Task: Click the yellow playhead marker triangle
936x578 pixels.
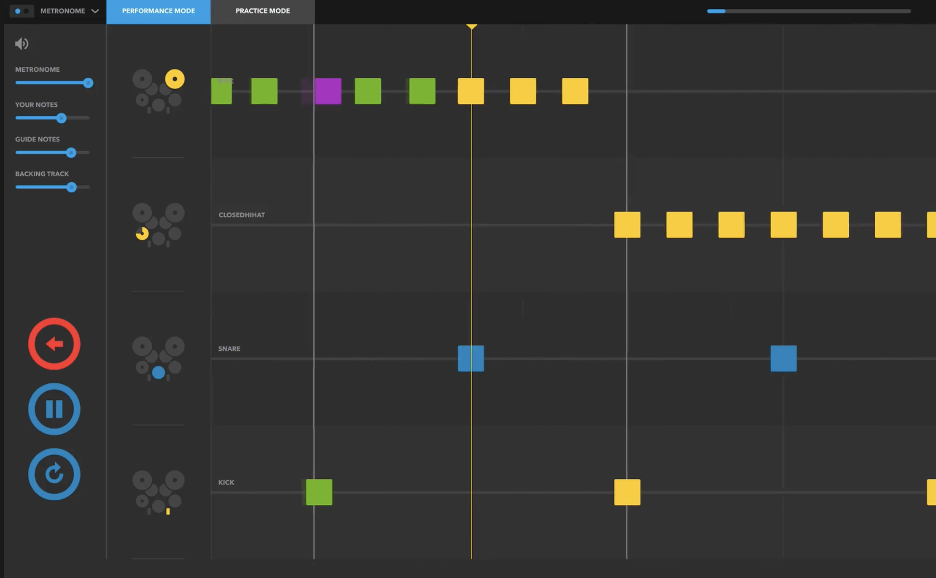Action: point(471,25)
